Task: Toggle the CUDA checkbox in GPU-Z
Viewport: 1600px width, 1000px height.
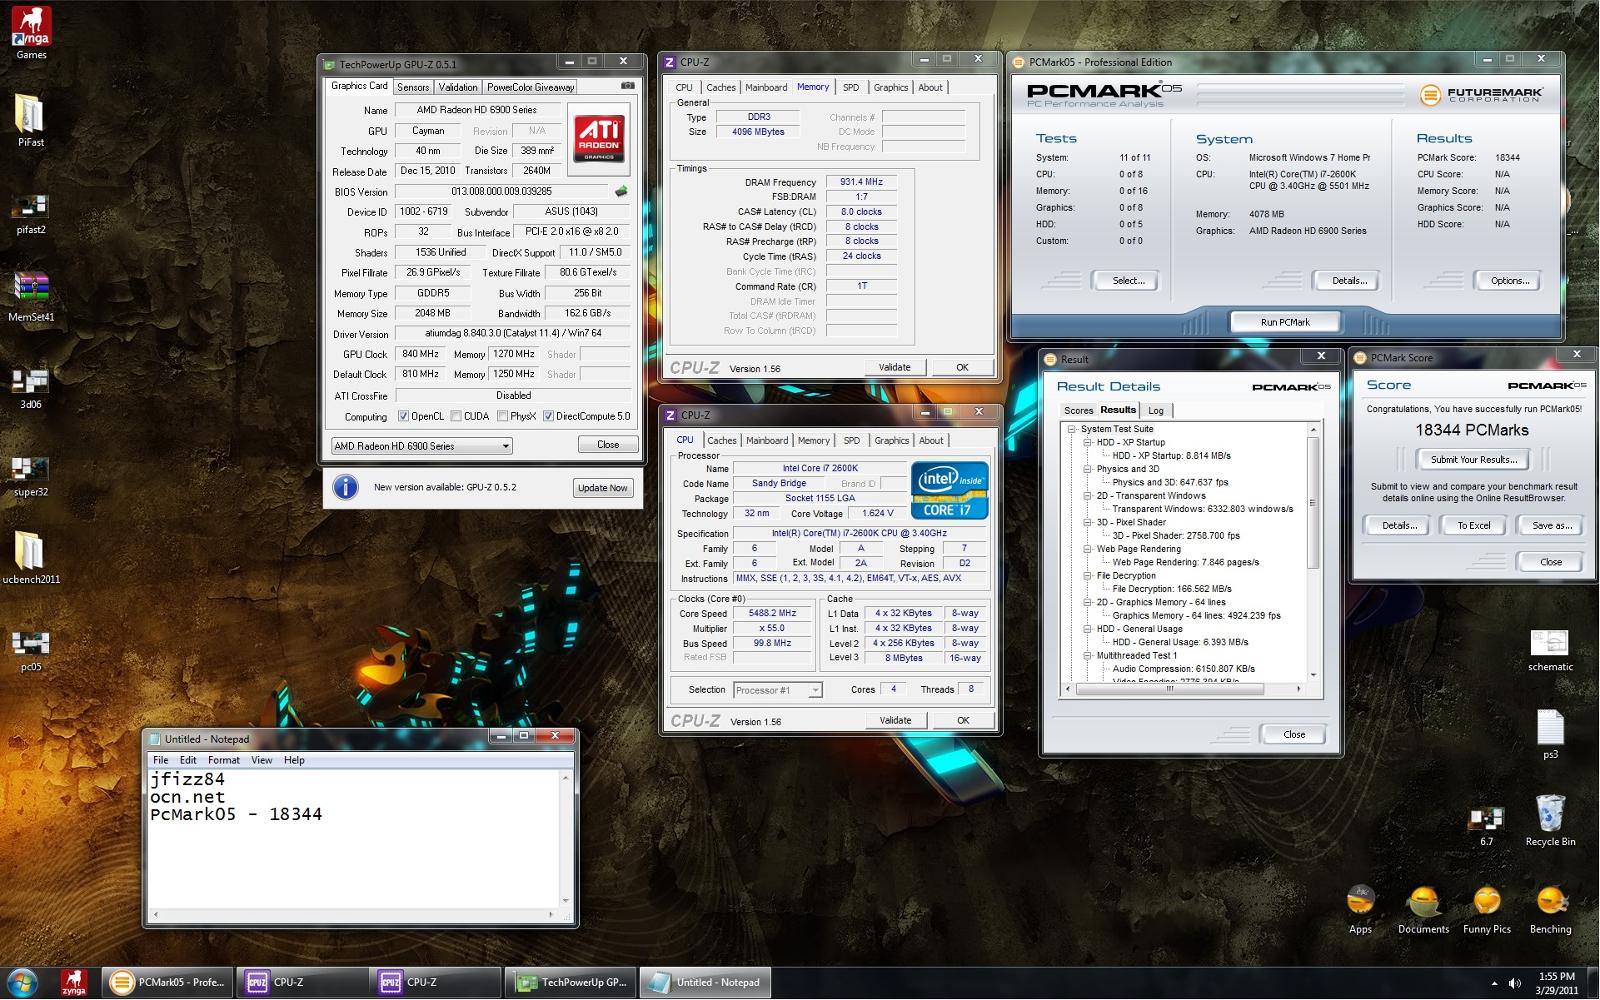Action: (456, 416)
